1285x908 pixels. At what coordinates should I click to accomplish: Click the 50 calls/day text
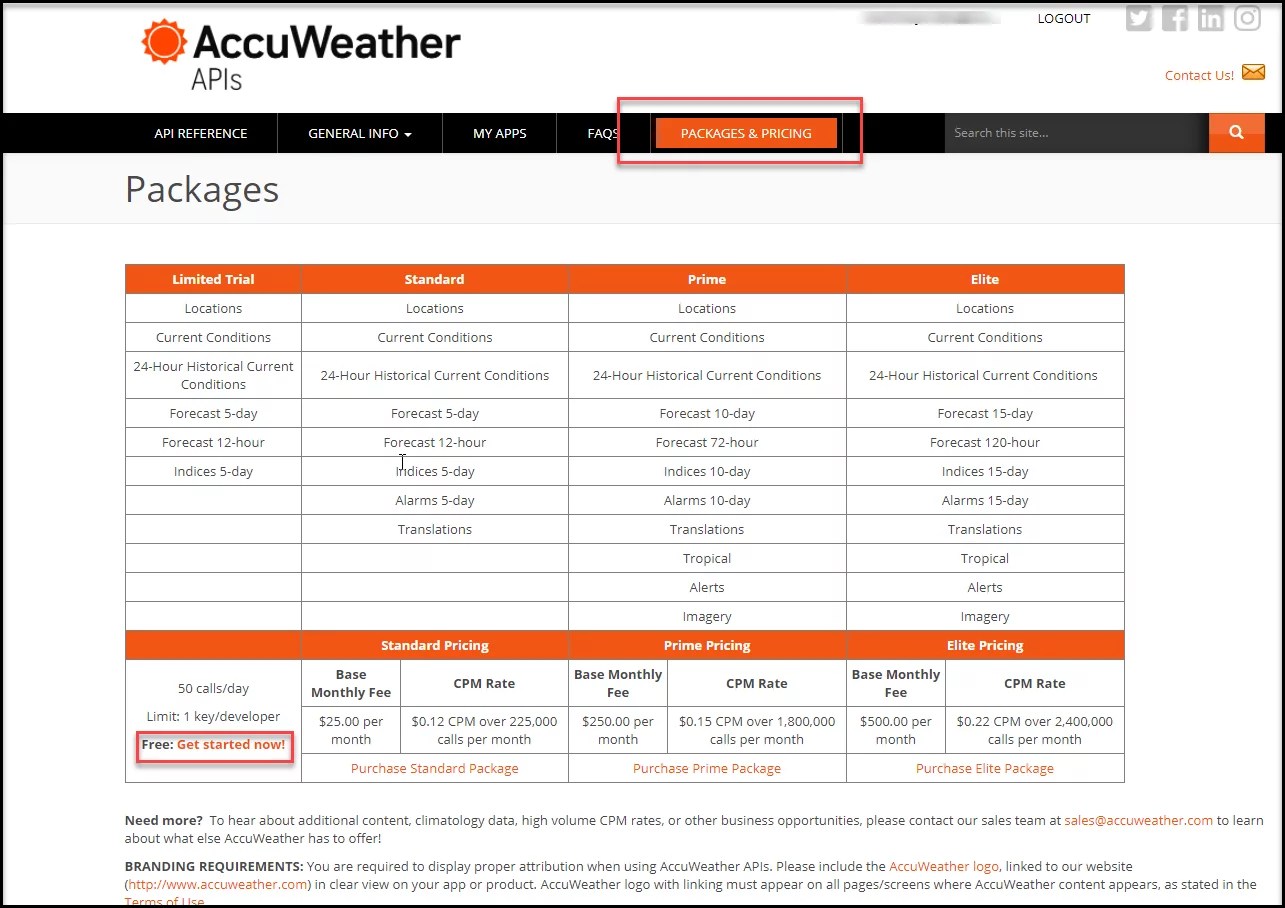point(213,688)
